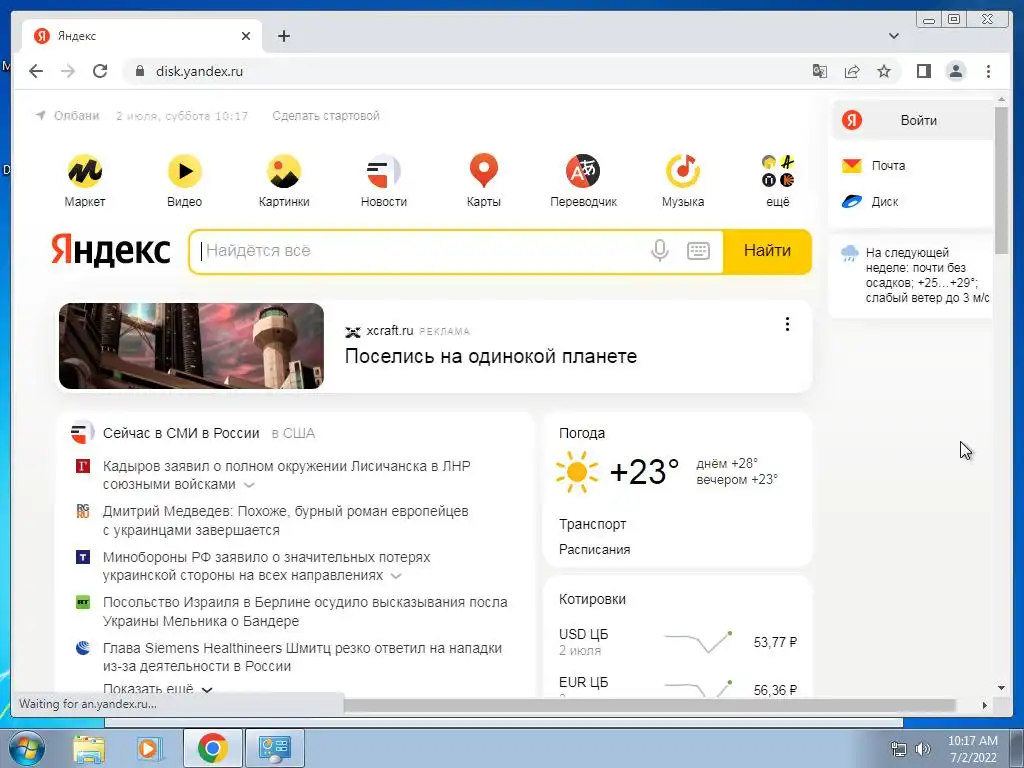Open the tab search dropdown arrow
The width and height of the screenshot is (1024, 768).
[894, 36]
